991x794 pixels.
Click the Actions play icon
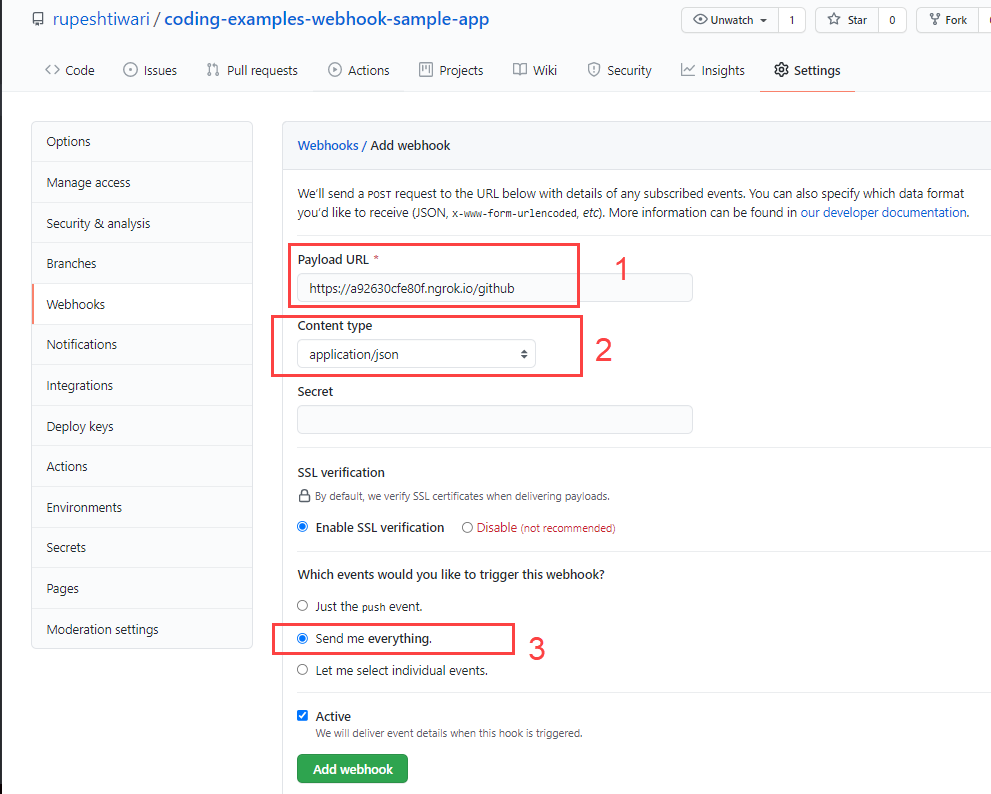335,70
